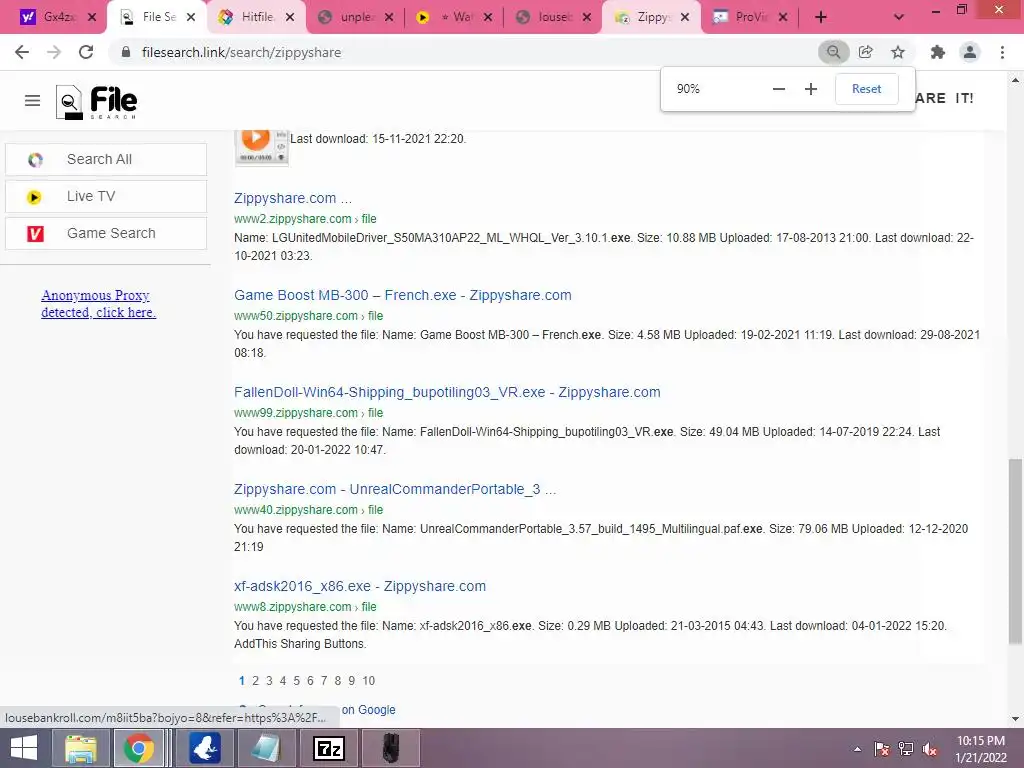Image resolution: width=1024 pixels, height=768 pixels.
Task: Reload the current page
Action: point(86,52)
